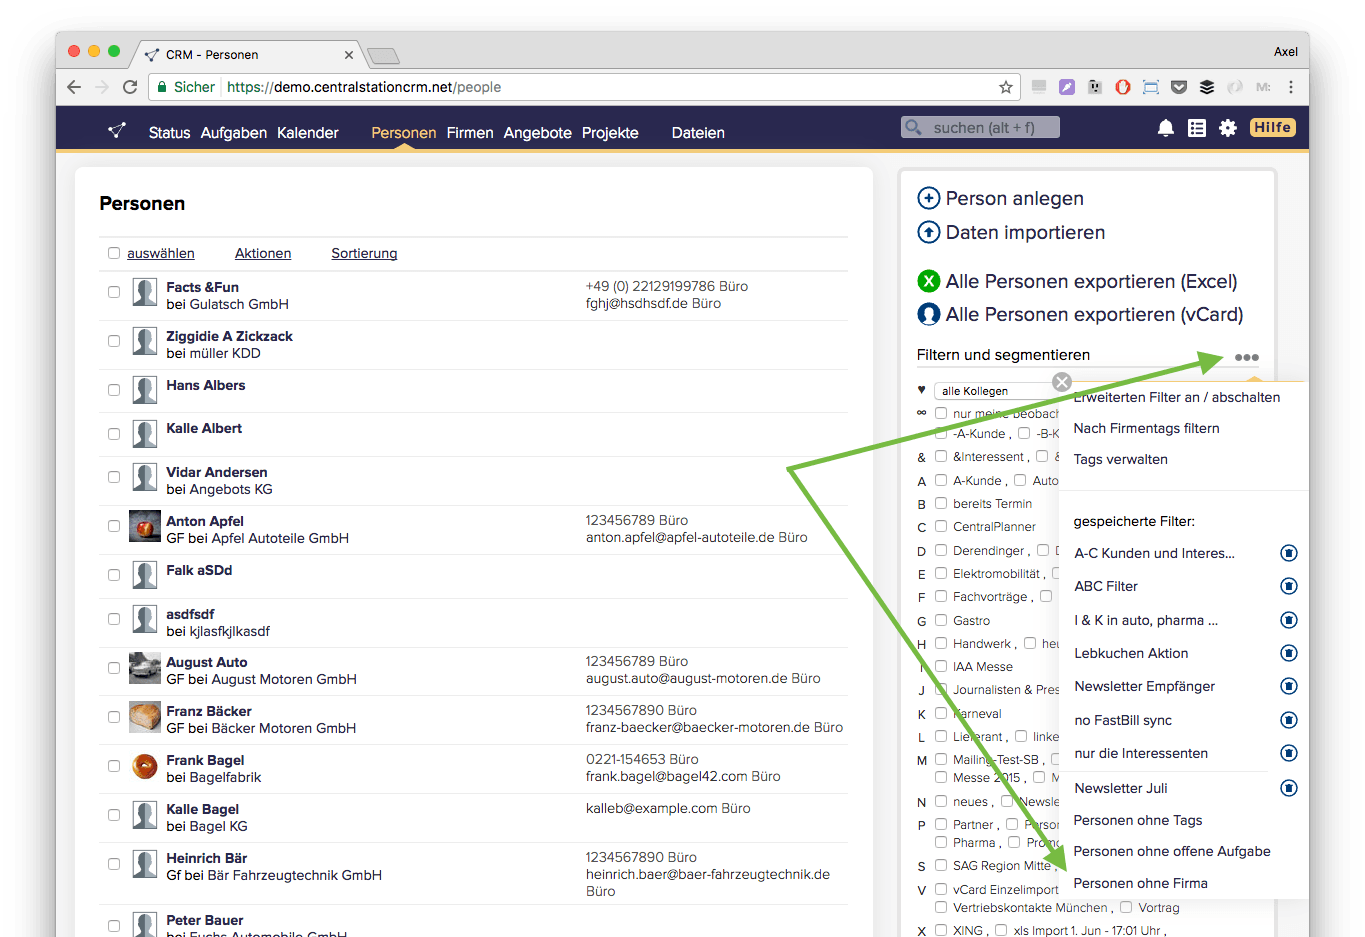
Task: Click the green Excel export icon
Action: tap(928, 281)
